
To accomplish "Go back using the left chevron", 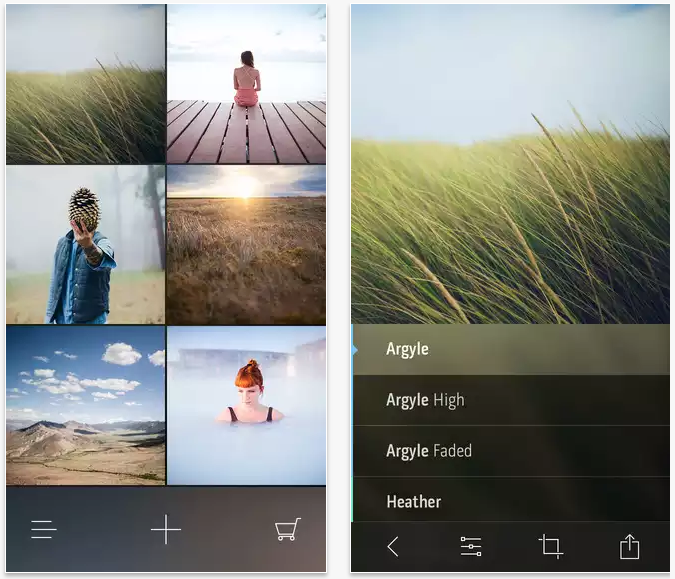I will click(393, 546).
